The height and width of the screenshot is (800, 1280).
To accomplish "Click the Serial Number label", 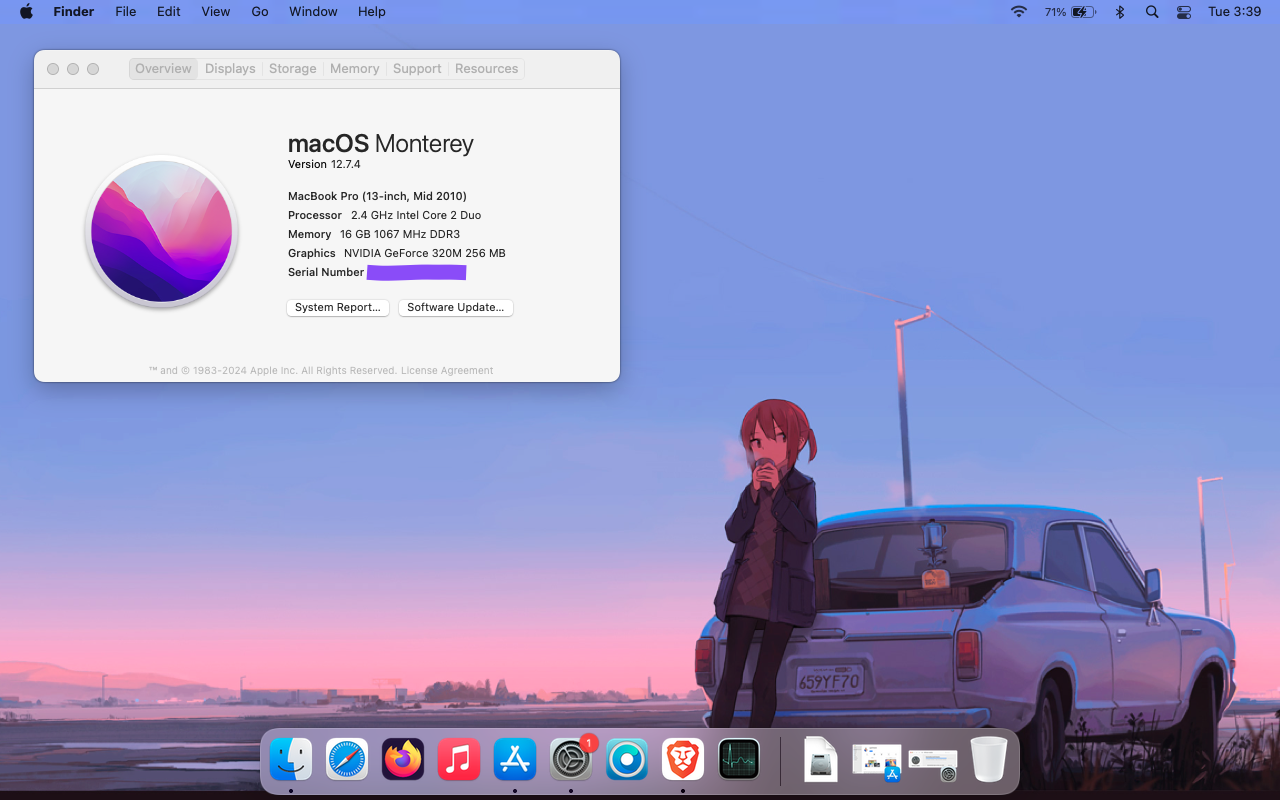I will pyautogui.click(x=326, y=272).
